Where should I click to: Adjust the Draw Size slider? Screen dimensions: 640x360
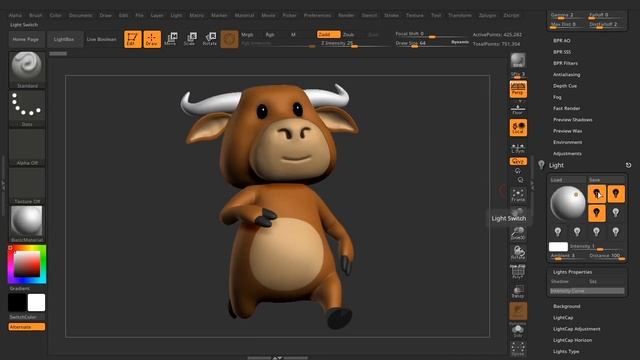tap(432, 43)
